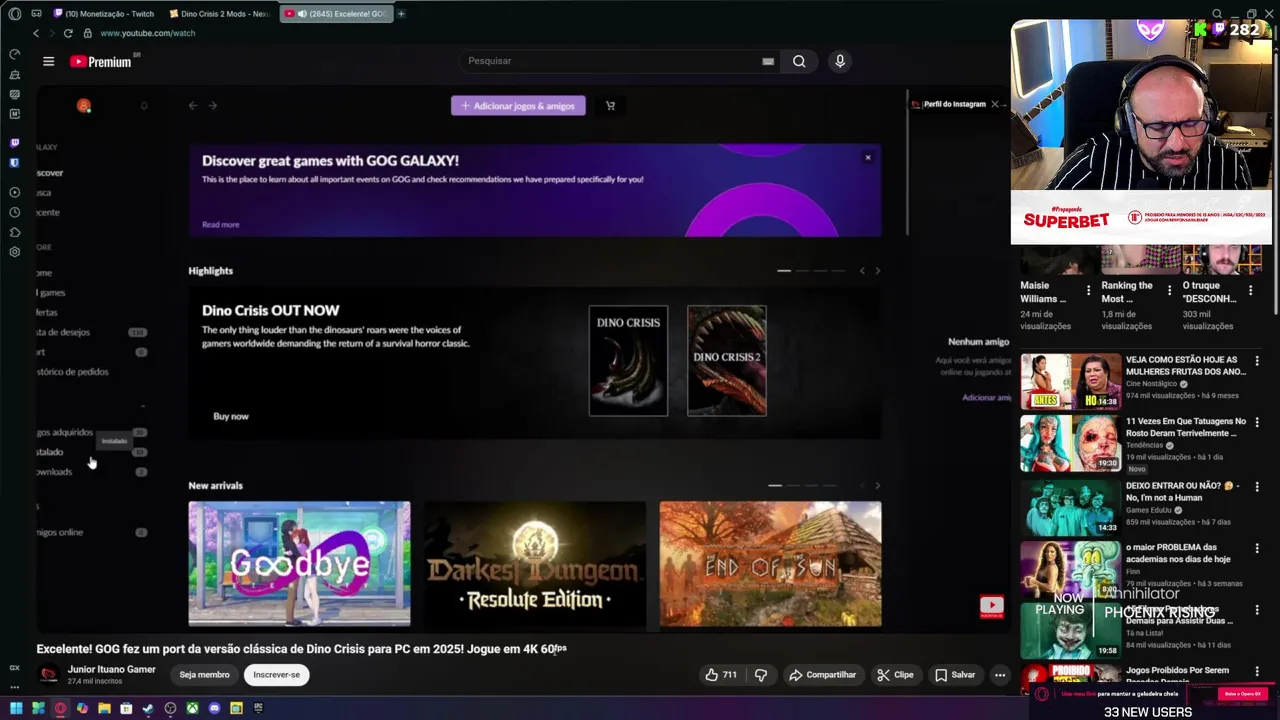
Task: Open Opera GX Control speedometer icon
Action: pos(14,54)
